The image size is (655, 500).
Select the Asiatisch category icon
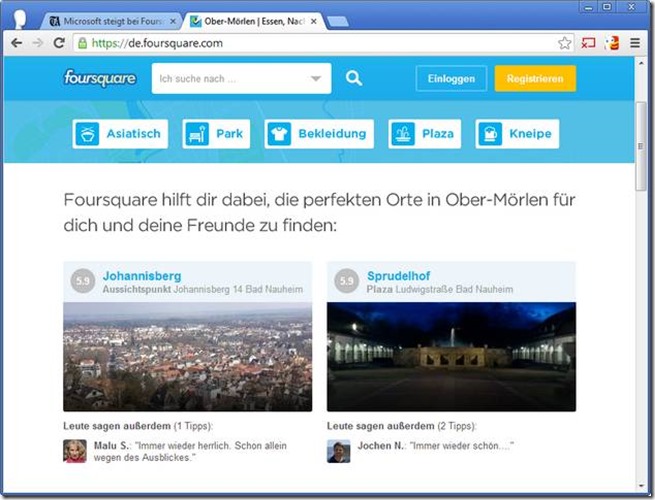click(x=89, y=134)
